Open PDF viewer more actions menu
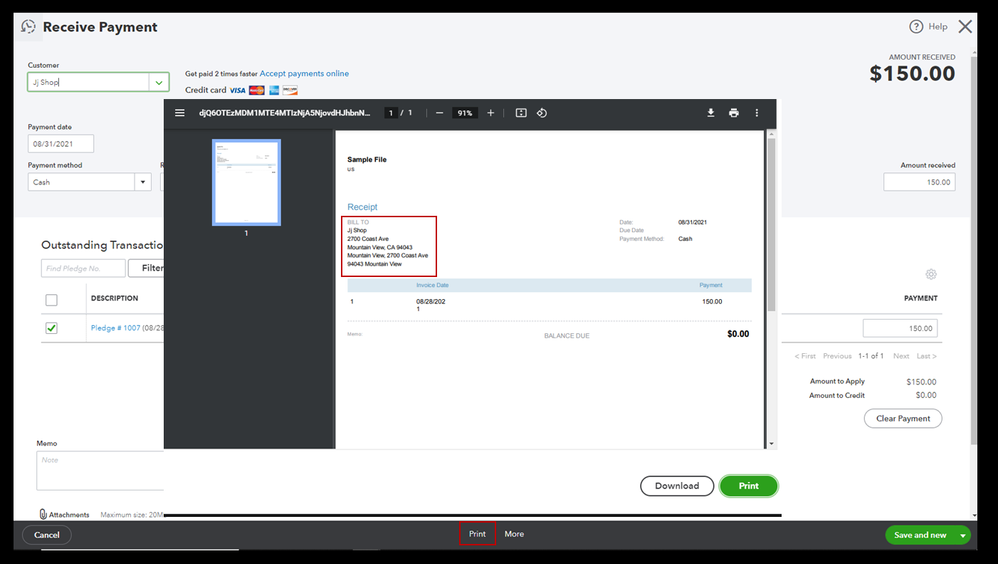This screenshot has height=564, width=998. pyautogui.click(x=757, y=113)
